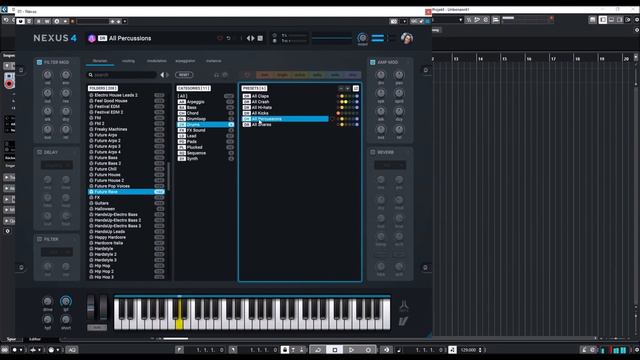Click the glowing blue knob near keyboard
Viewport: 640px width, 360px height.
click(x=65, y=301)
